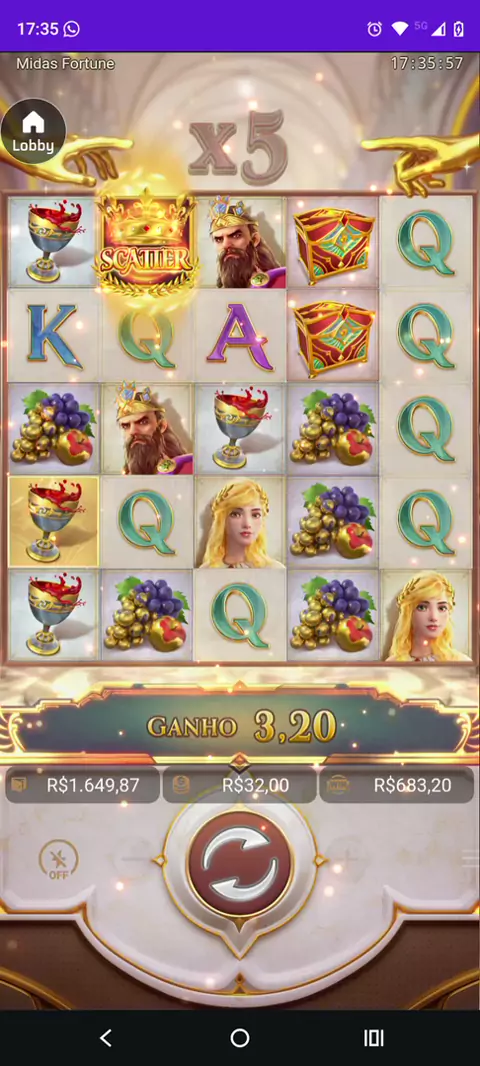Tap Android home circle button
The height and width of the screenshot is (1066, 480).
pos(240,1037)
